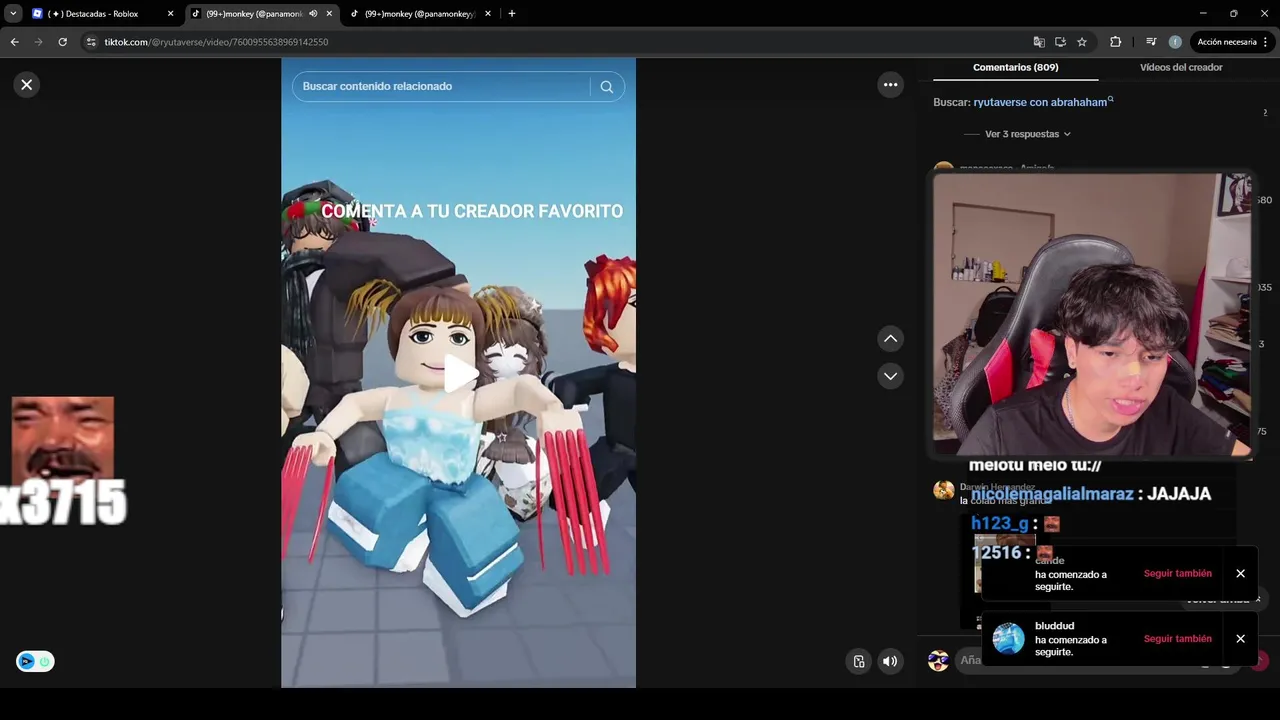This screenshot has width=1280, height=720.
Task: Open the Chrome profile avatar
Action: [x=1175, y=42]
